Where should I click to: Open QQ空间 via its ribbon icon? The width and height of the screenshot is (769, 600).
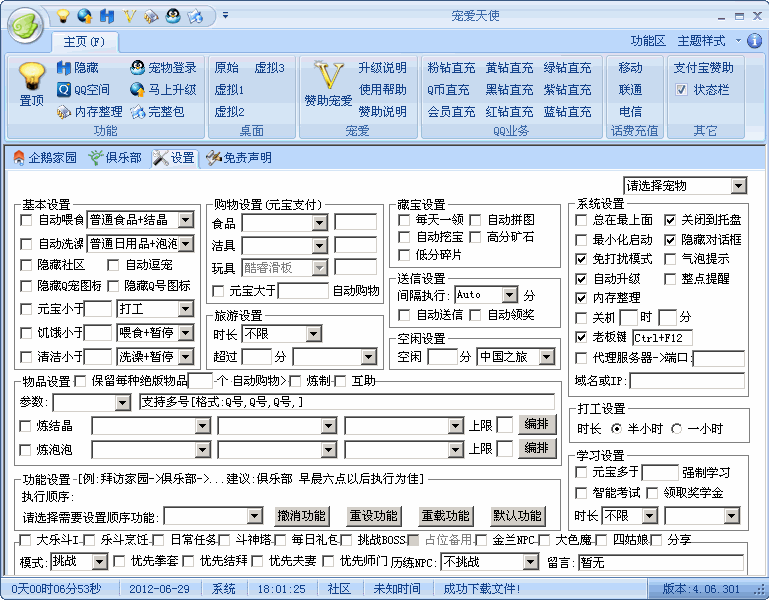pyautogui.click(x=64, y=89)
